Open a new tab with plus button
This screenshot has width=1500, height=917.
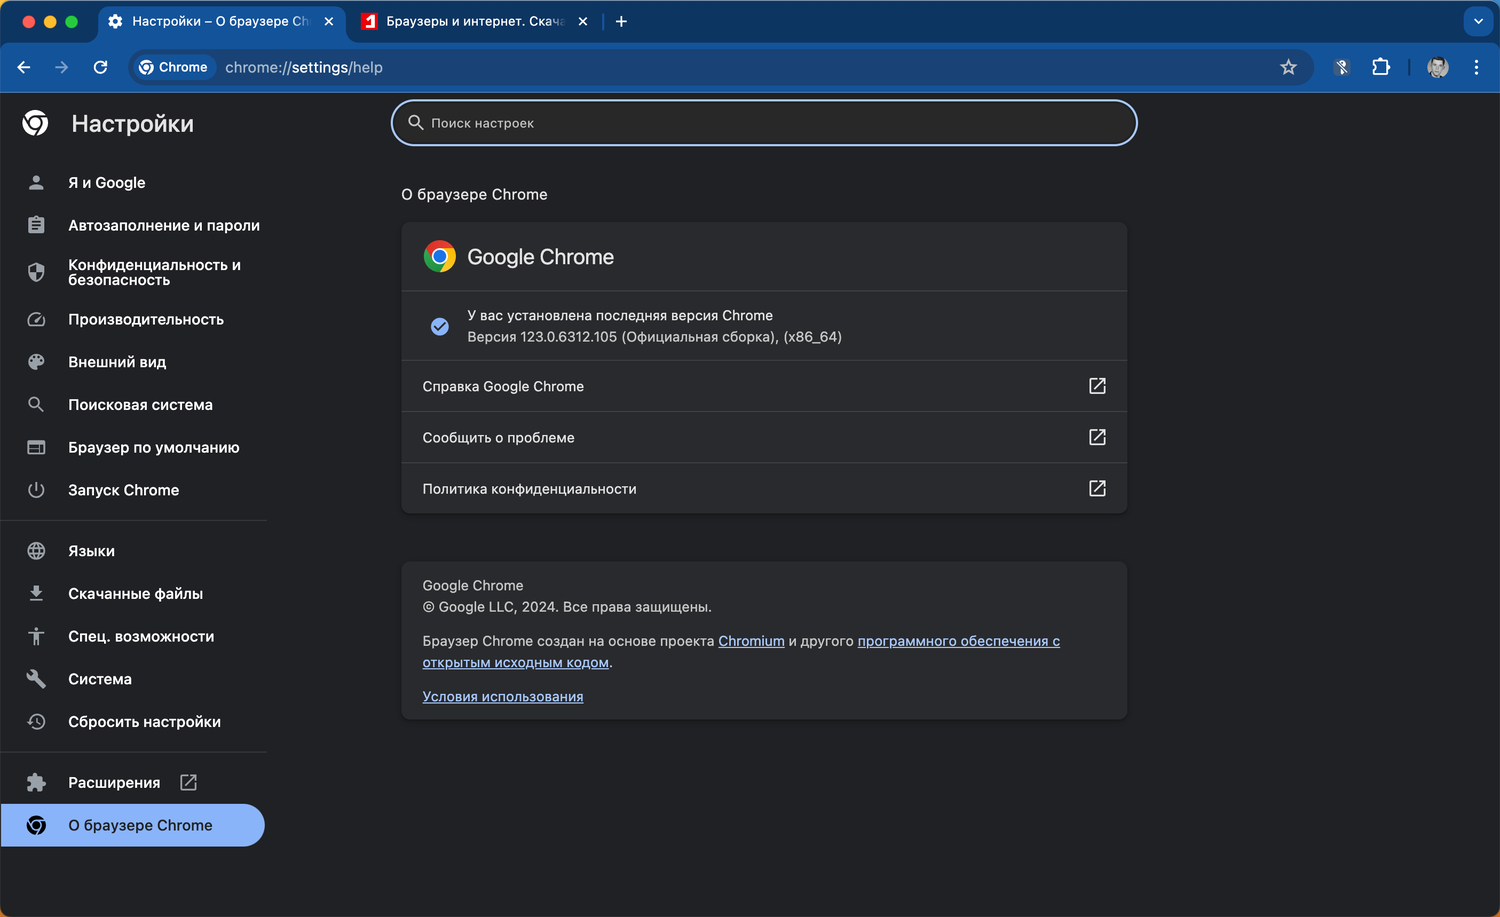621,21
